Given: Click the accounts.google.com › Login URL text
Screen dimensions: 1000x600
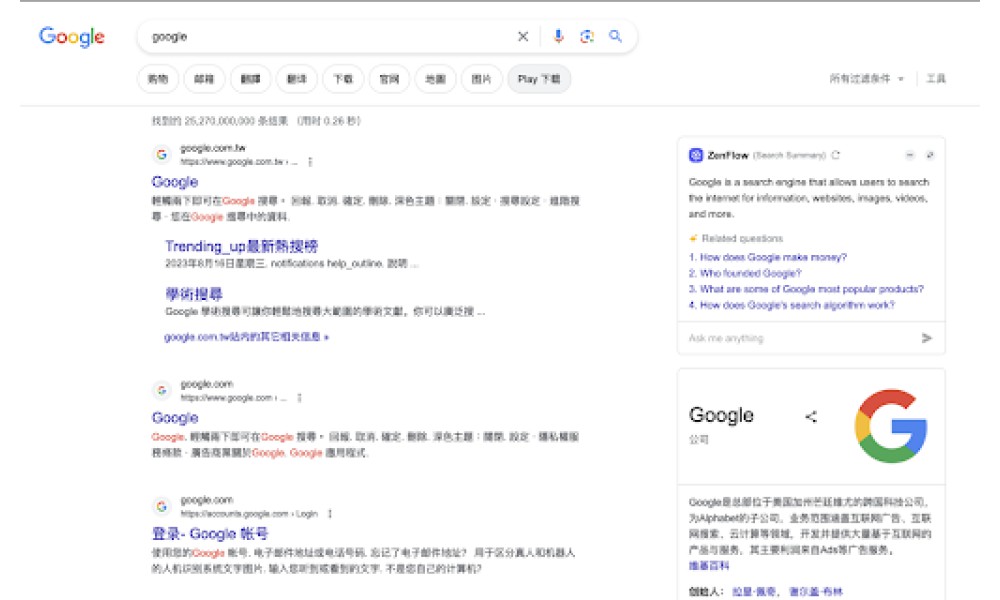Looking at the screenshot, I should [x=249, y=513].
